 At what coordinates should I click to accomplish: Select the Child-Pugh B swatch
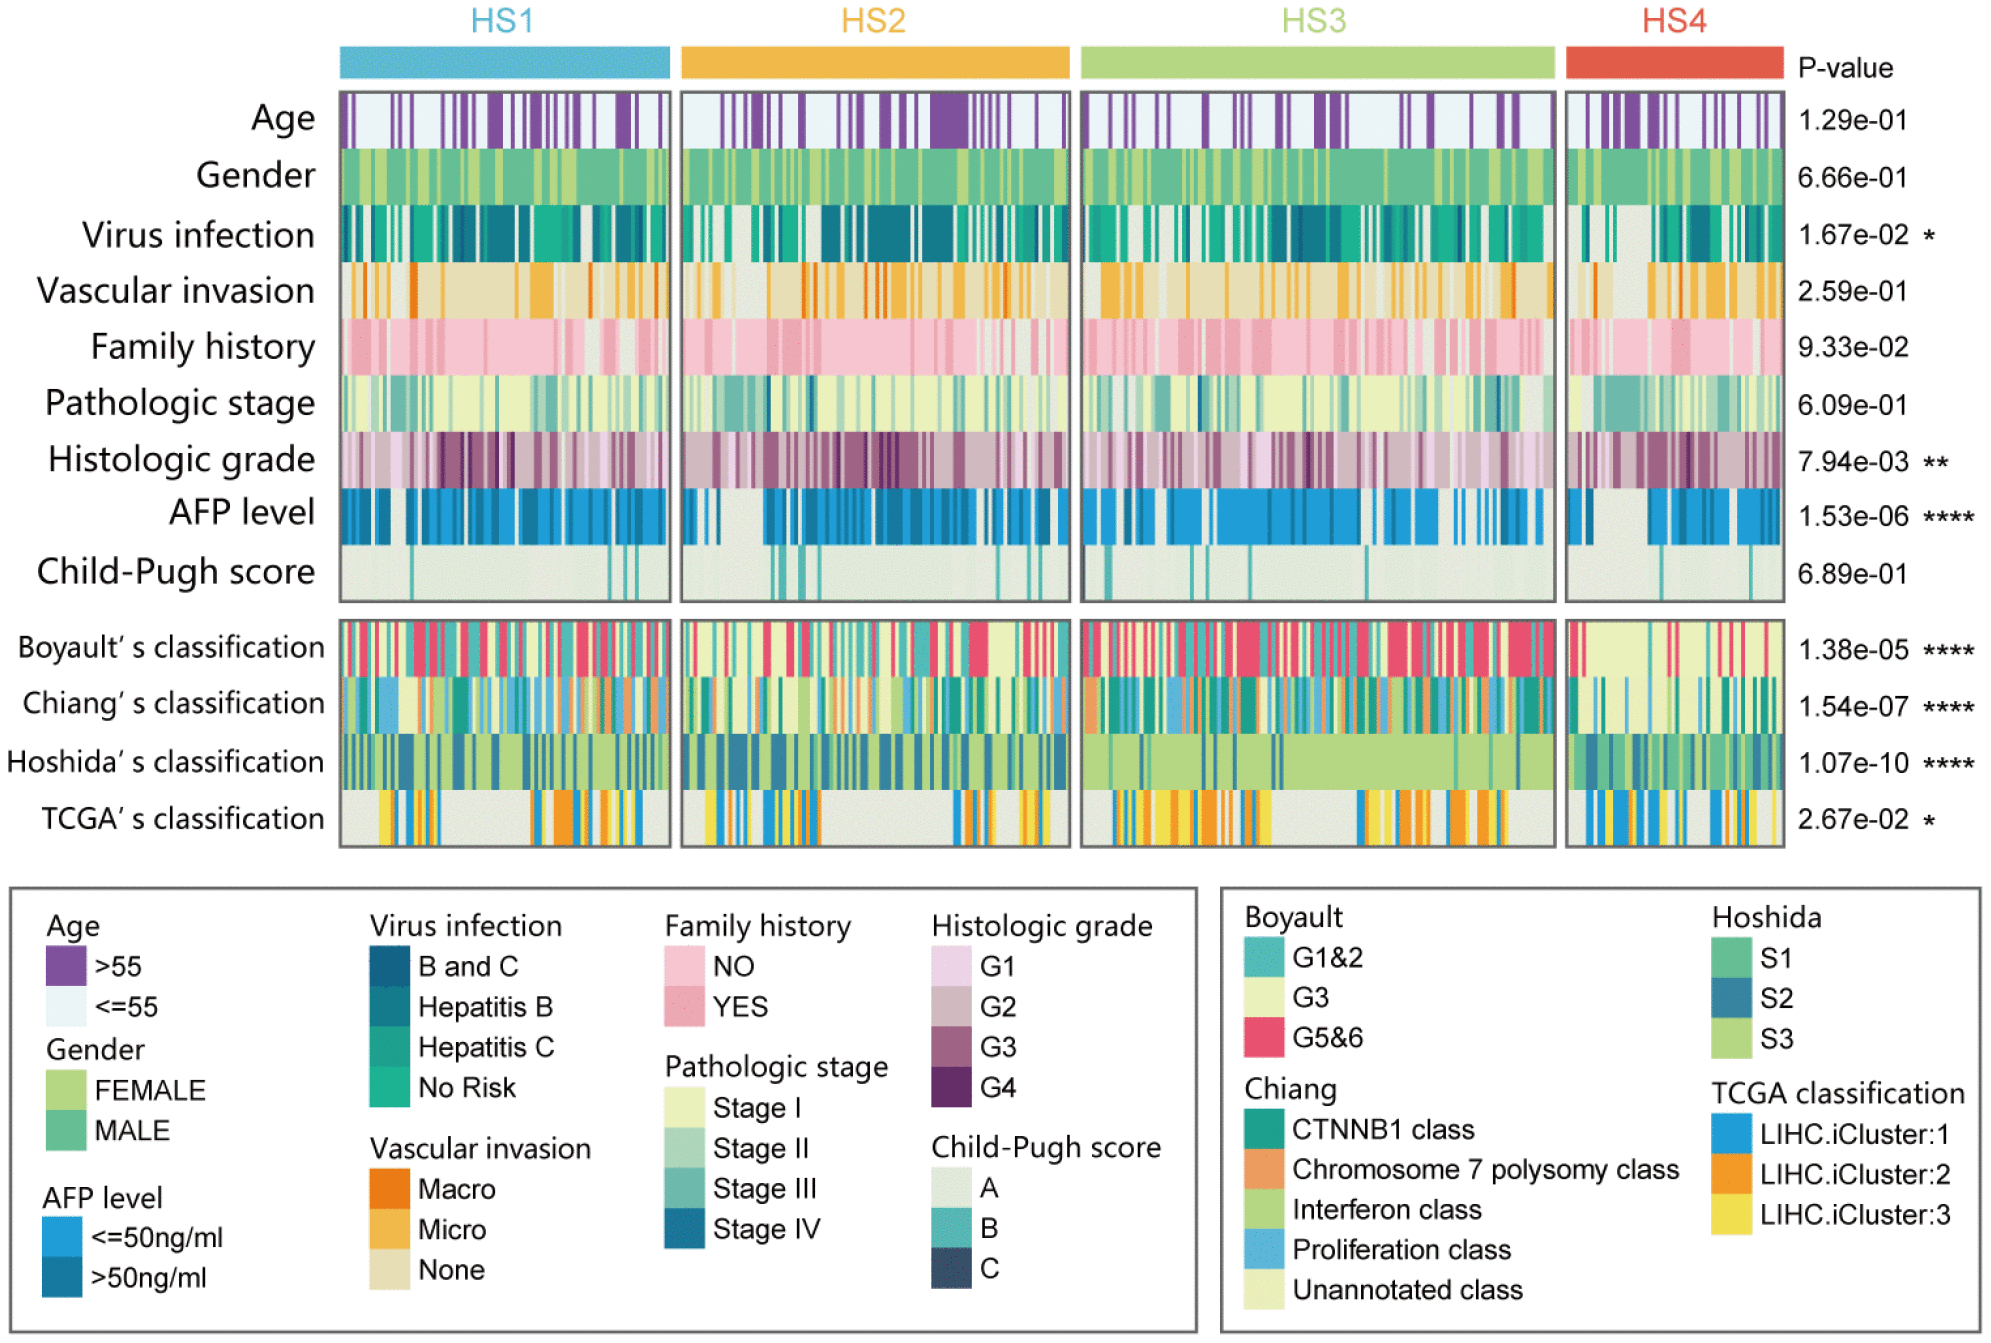click(952, 1227)
